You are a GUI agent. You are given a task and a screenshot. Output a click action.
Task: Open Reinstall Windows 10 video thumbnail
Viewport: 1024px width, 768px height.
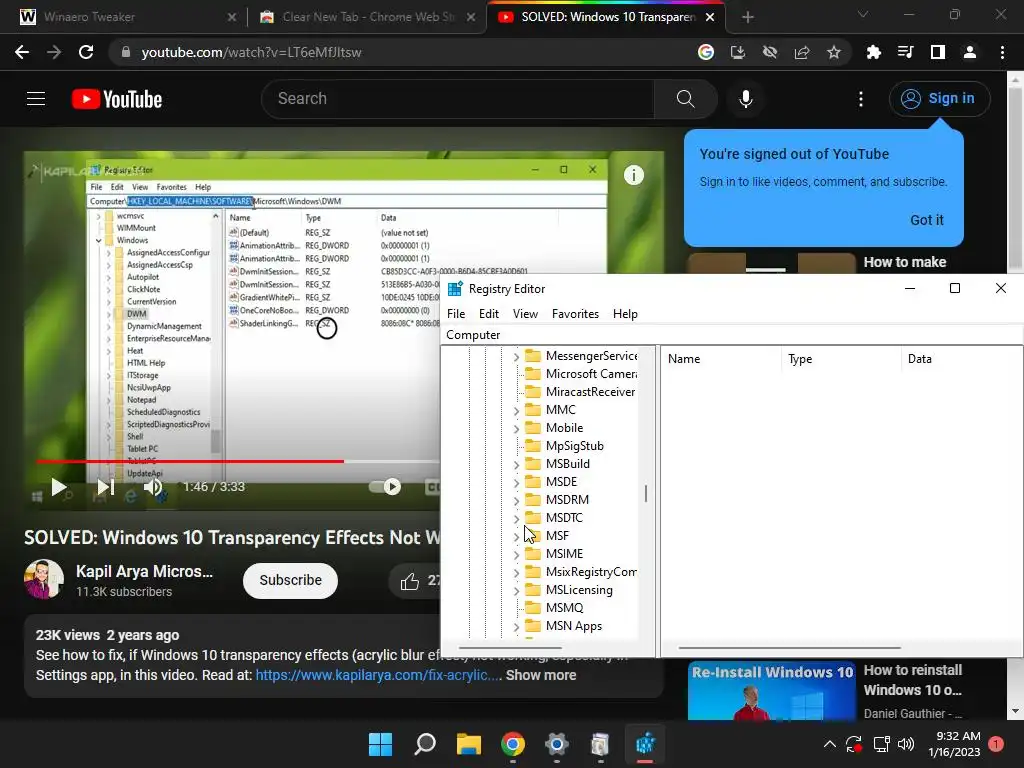pyautogui.click(x=772, y=691)
